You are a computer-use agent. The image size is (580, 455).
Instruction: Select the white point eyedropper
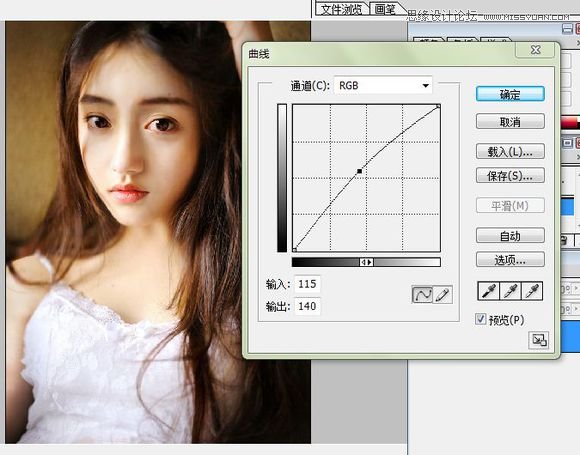532,291
